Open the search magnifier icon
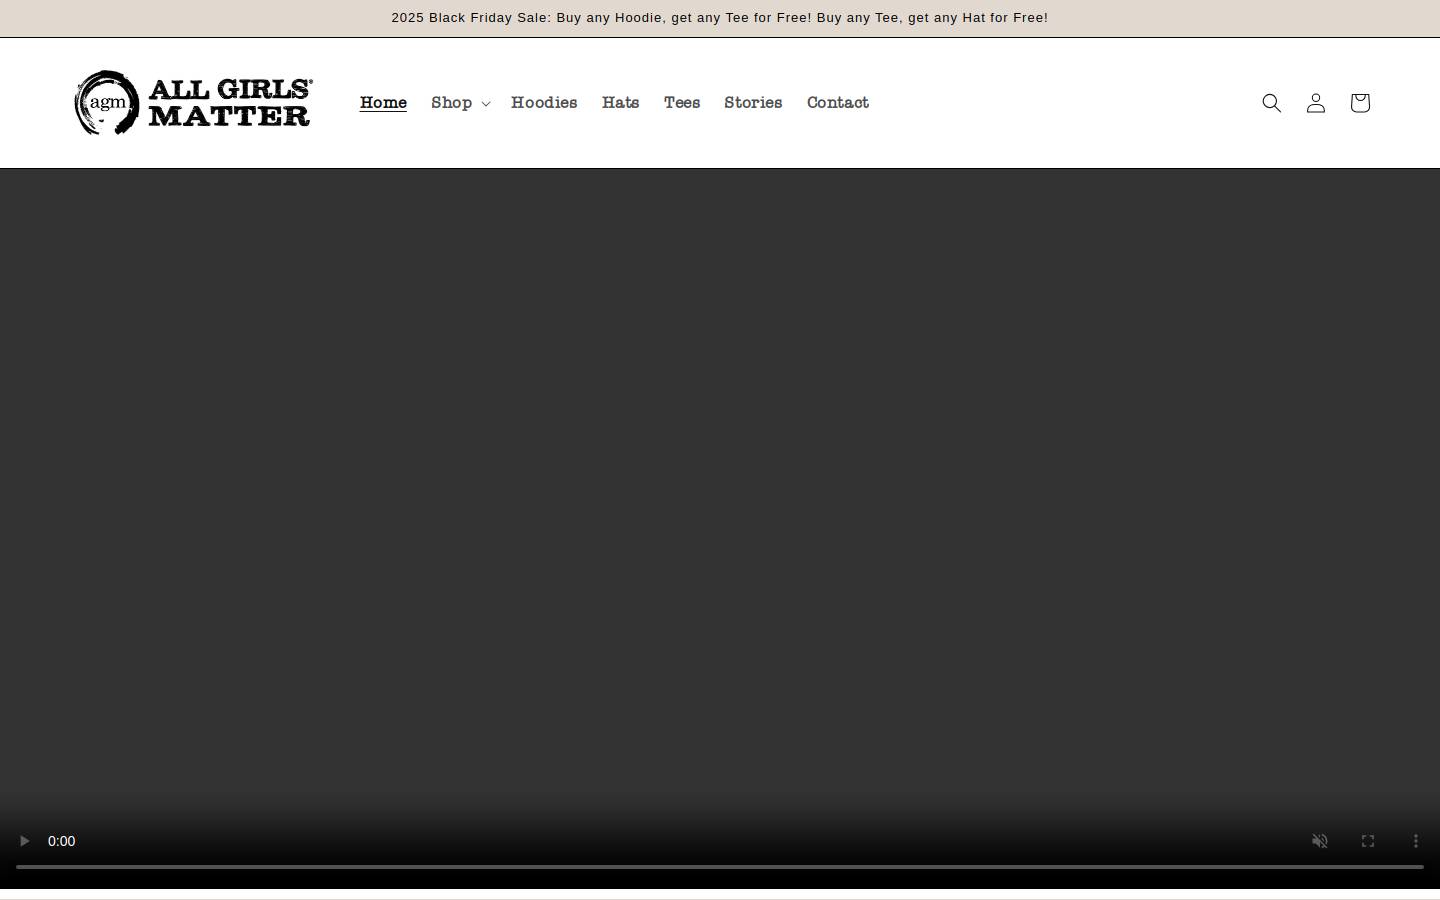Image resolution: width=1440 pixels, height=900 pixels. 1271,103
